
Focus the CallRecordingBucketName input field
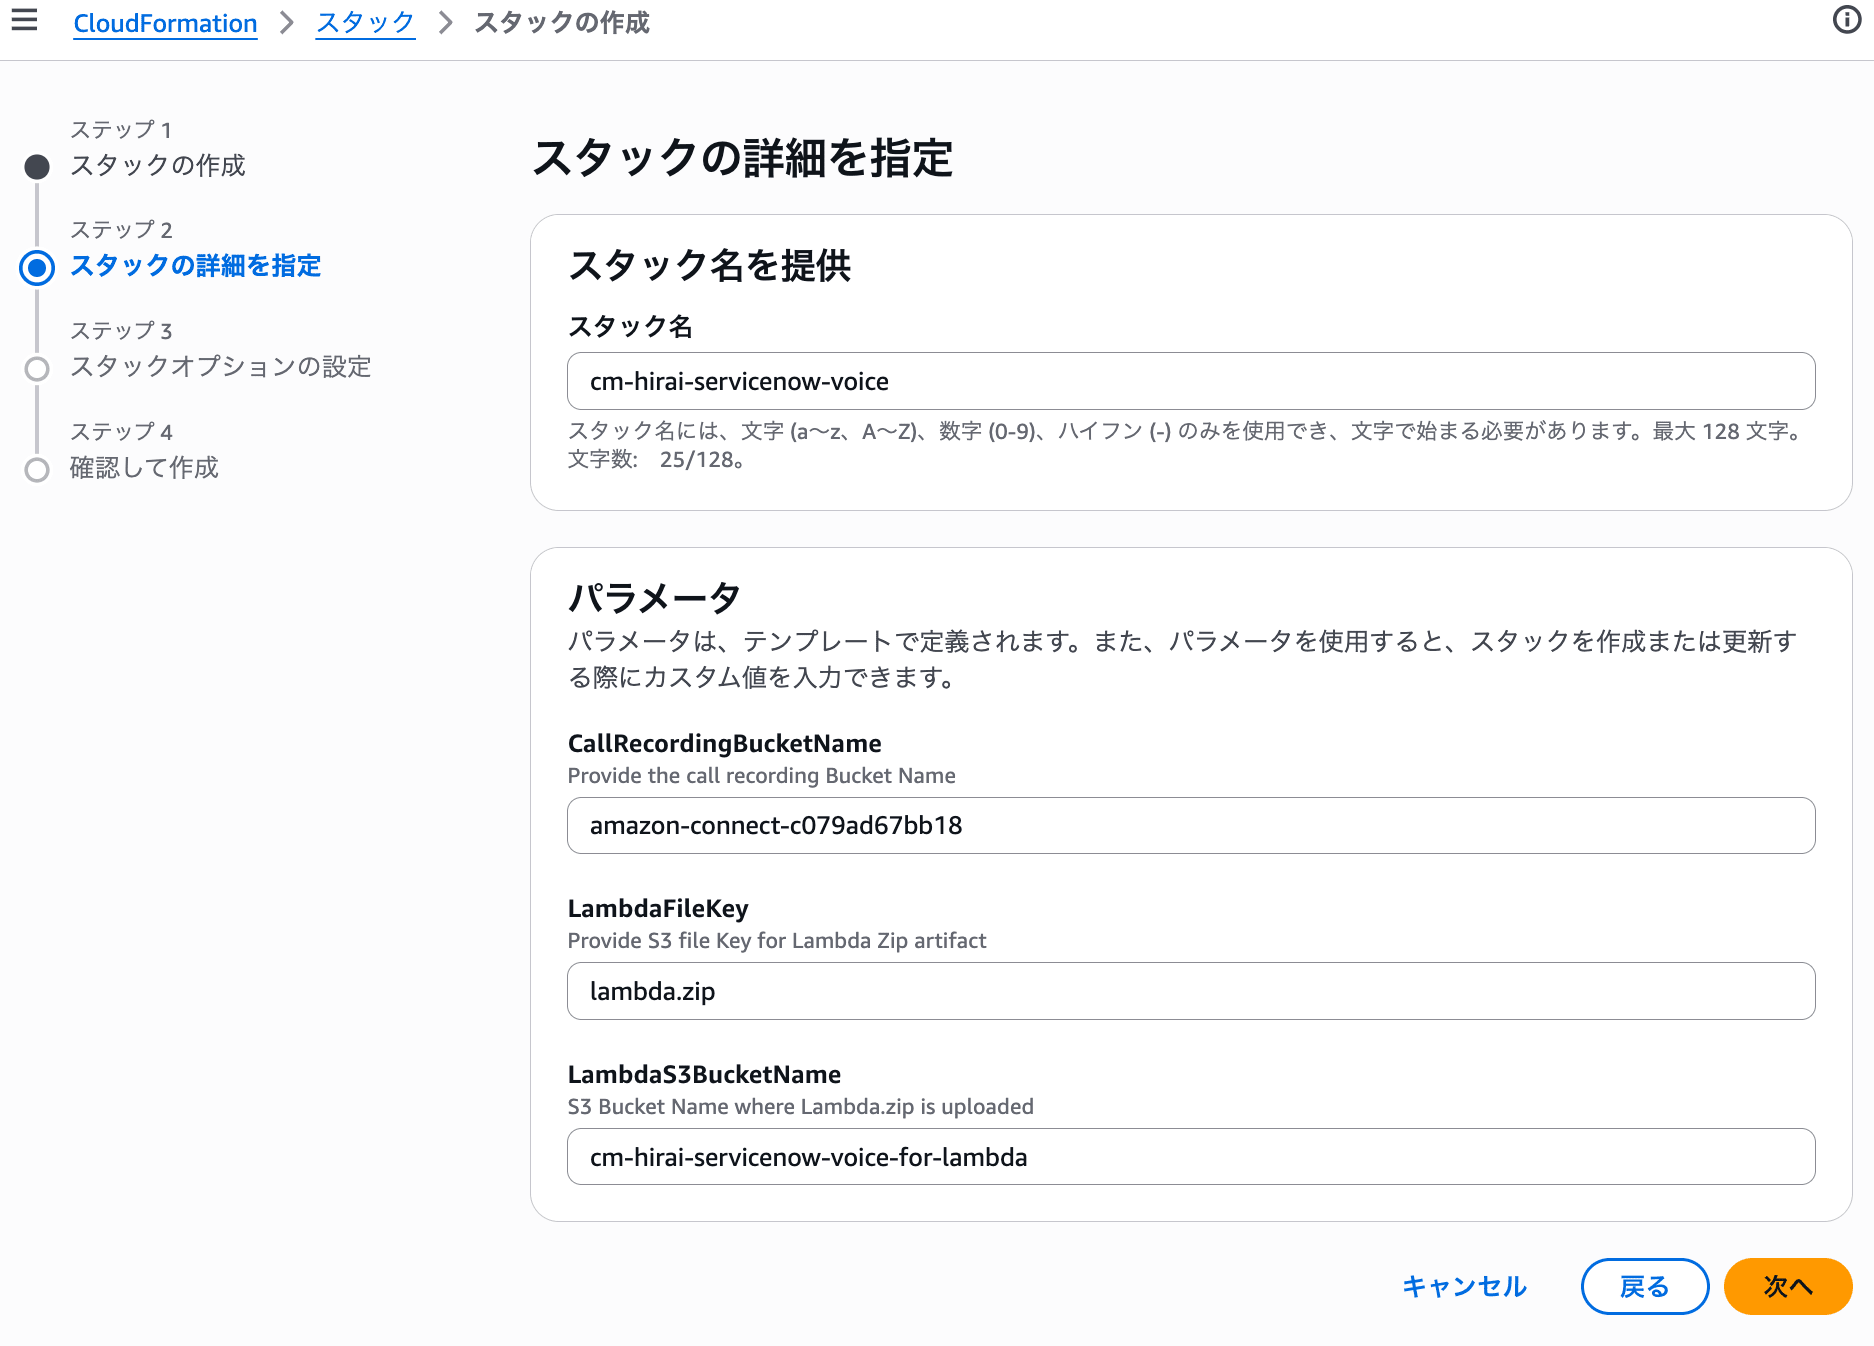click(1191, 825)
